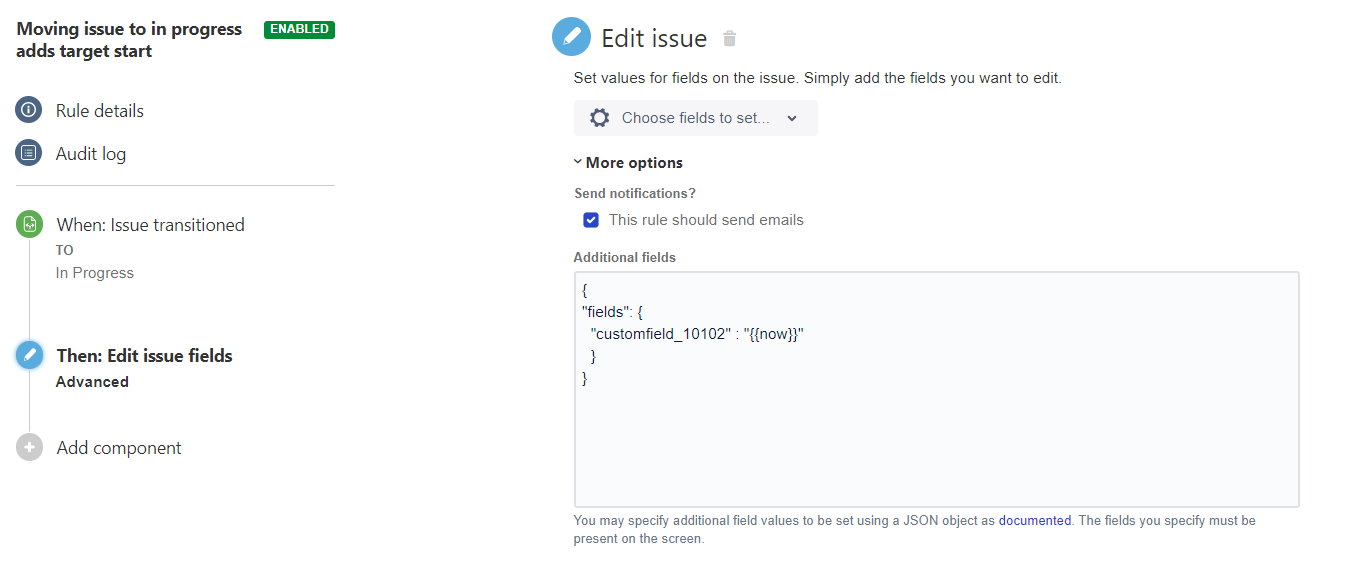Click the Add component label
Image resolution: width=1360 pixels, height=565 pixels.
pyautogui.click(x=119, y=448)
